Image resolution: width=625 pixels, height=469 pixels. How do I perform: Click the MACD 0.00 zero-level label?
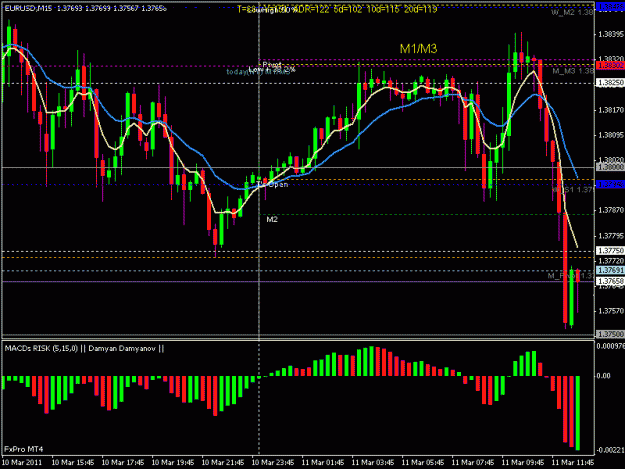(603, 376)
